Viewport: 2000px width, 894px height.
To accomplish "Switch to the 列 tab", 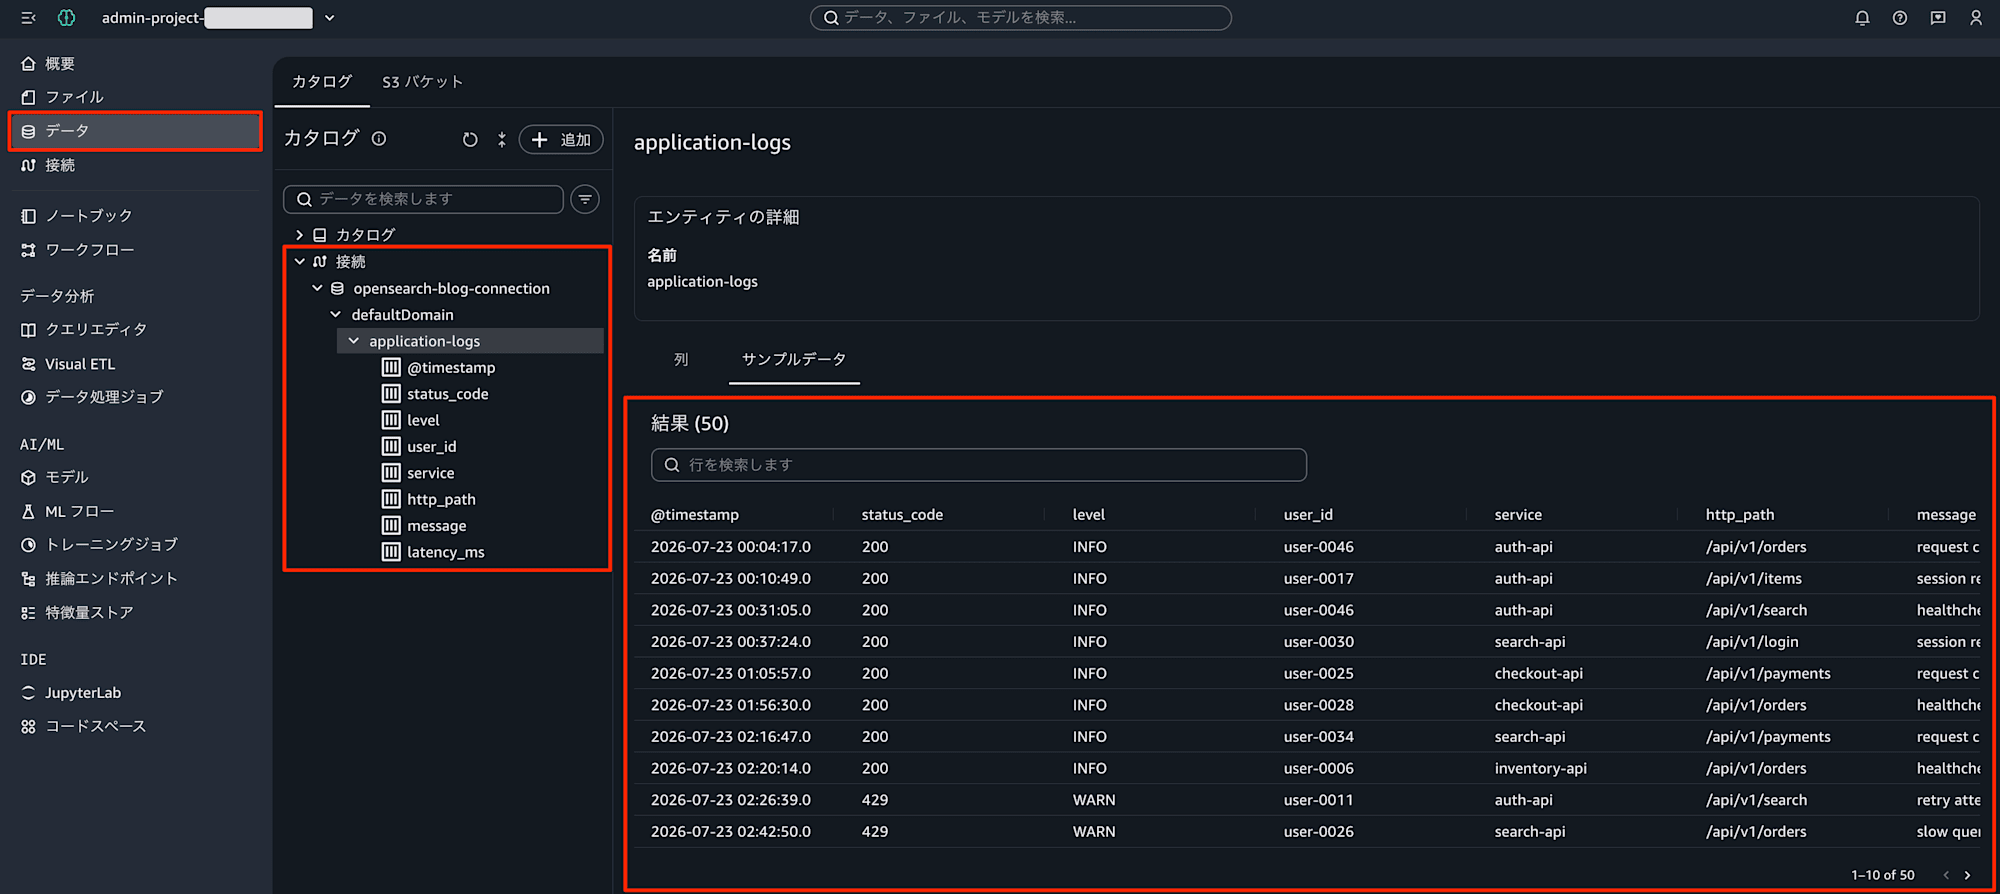I will point(681,360).
